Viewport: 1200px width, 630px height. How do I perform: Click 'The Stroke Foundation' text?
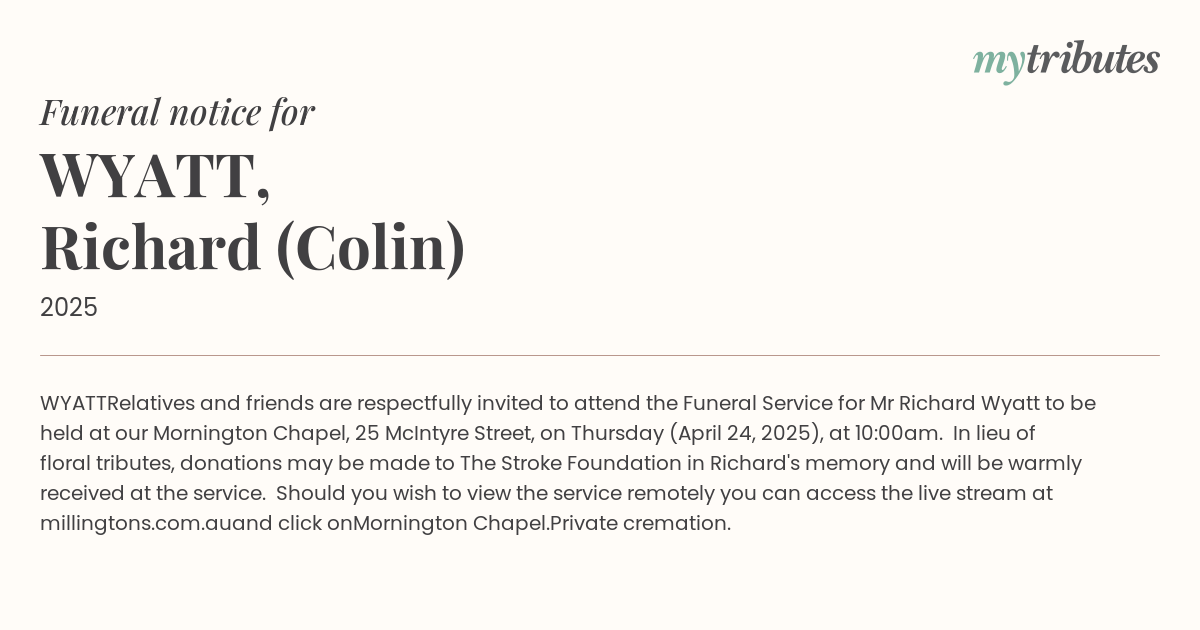tap(582, 463)
